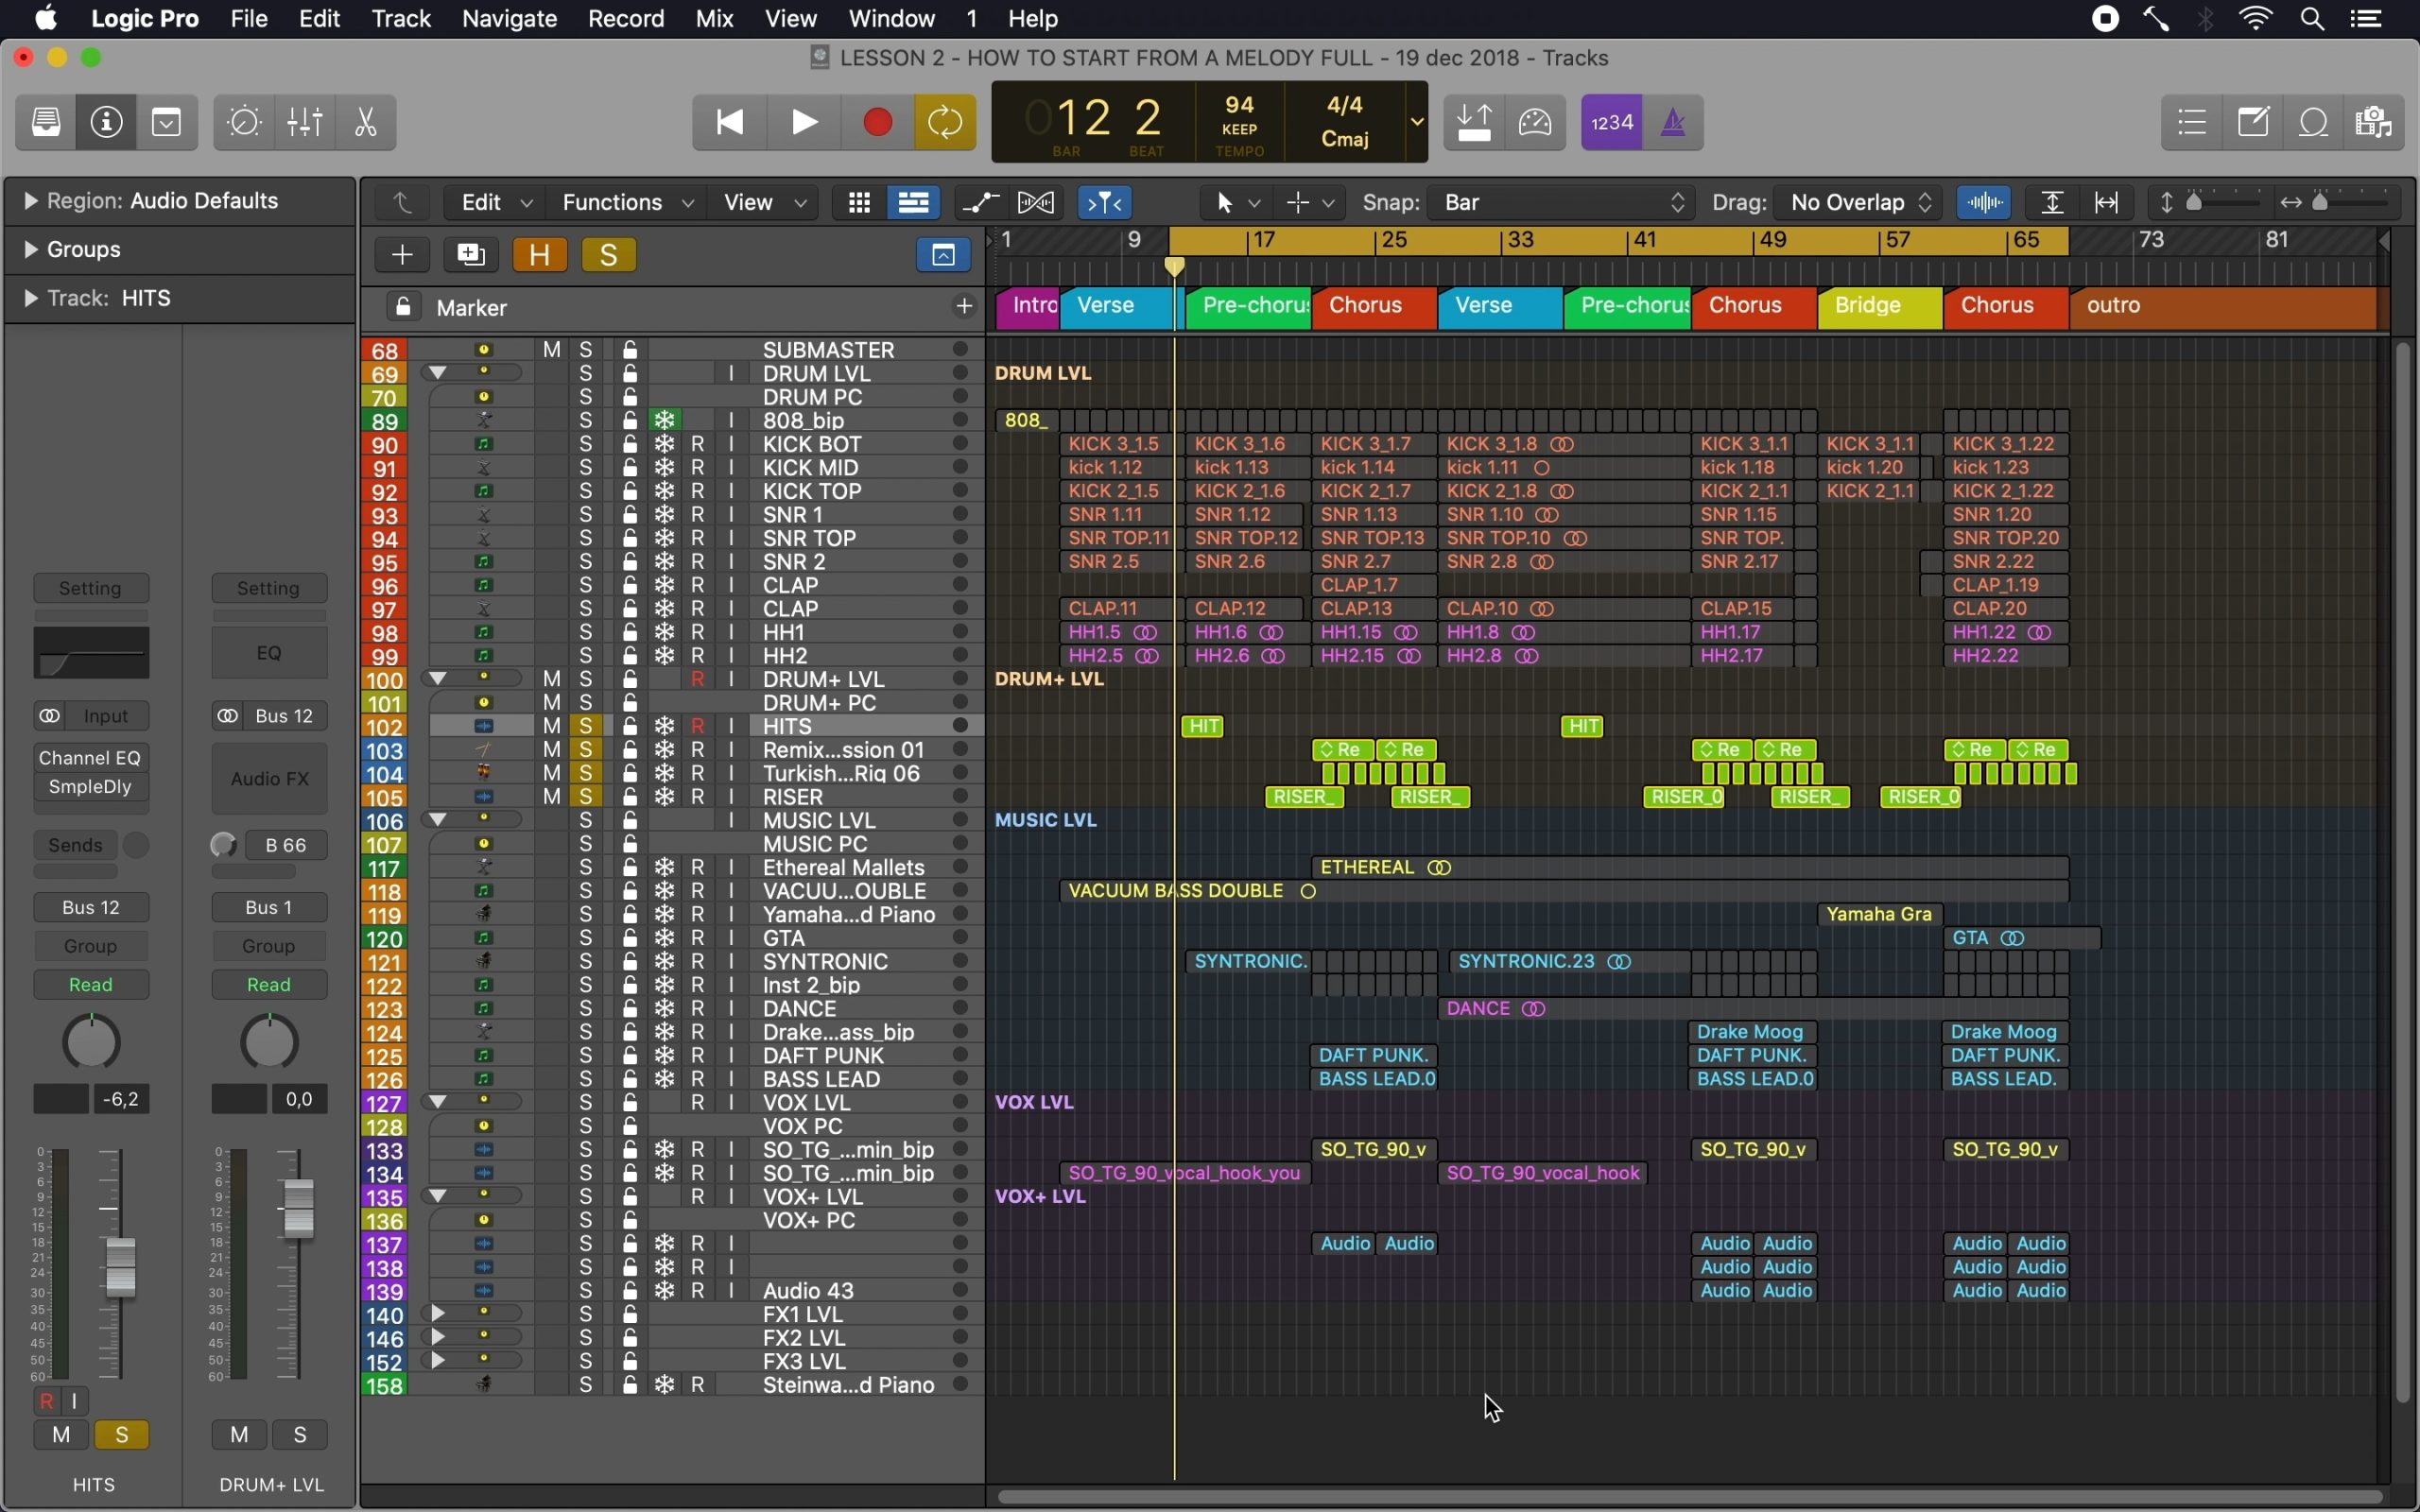
Task: Click the Add Track plus button
Action: 402,255
